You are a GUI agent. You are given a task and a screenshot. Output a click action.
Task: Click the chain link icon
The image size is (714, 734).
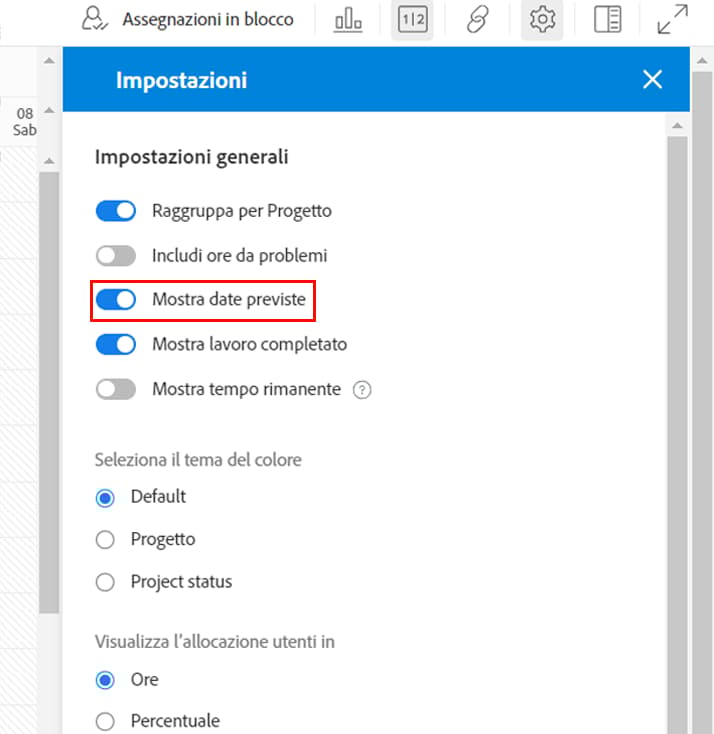478,20
